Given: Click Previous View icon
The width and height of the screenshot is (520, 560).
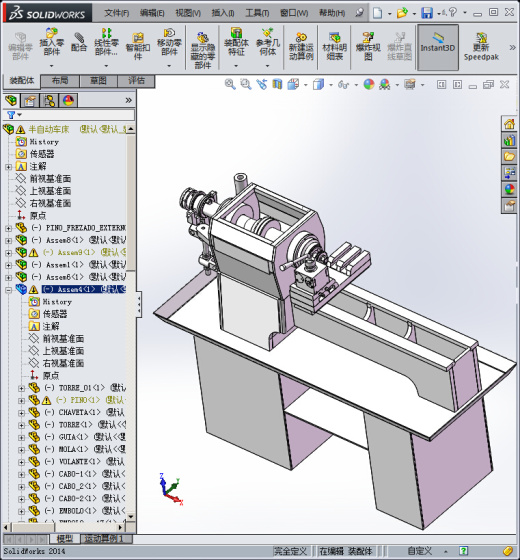Looking at the screenshot, I should tap(261, 85).
